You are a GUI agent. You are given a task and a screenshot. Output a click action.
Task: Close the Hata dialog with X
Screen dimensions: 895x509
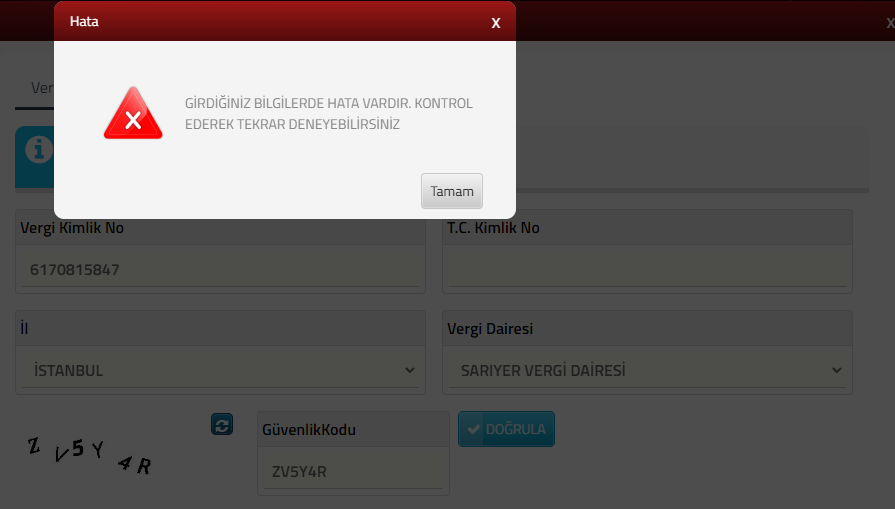[495, 23]
